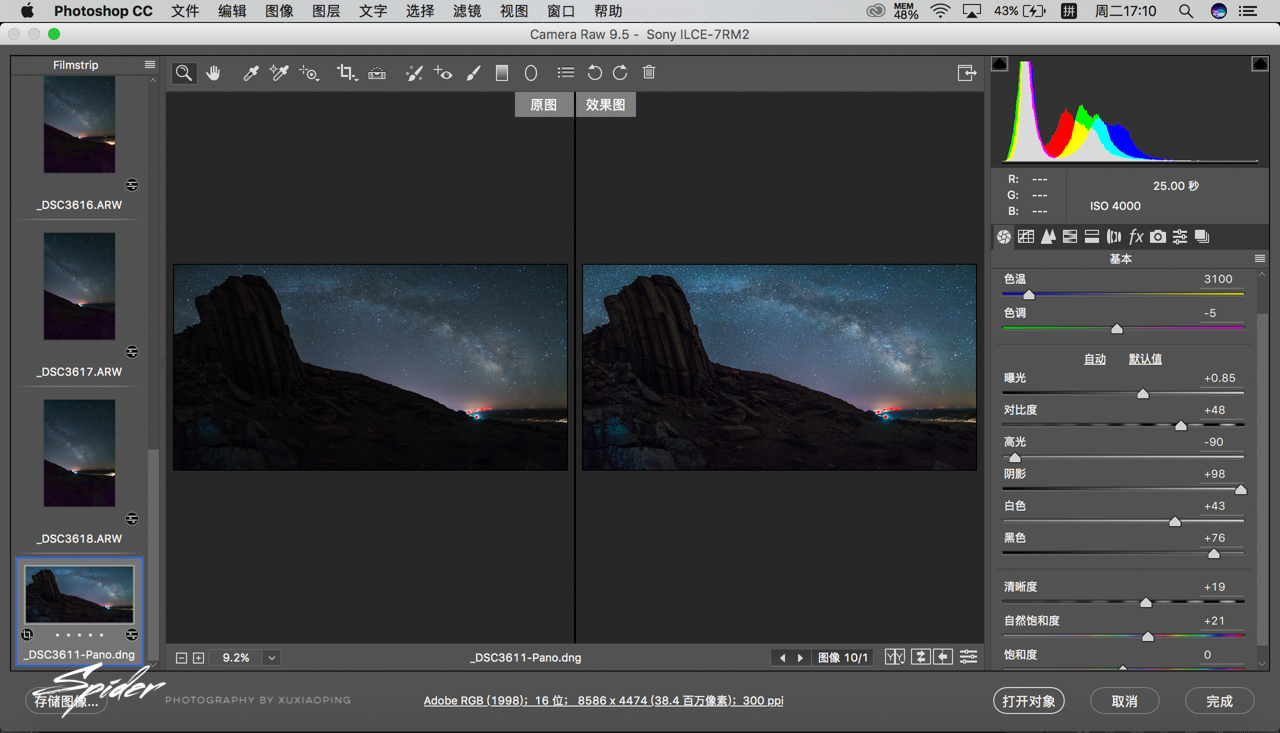Select the White Balance eyedropper tool
This screenshot has width=1280, height=733.
[x=251, y=73]
